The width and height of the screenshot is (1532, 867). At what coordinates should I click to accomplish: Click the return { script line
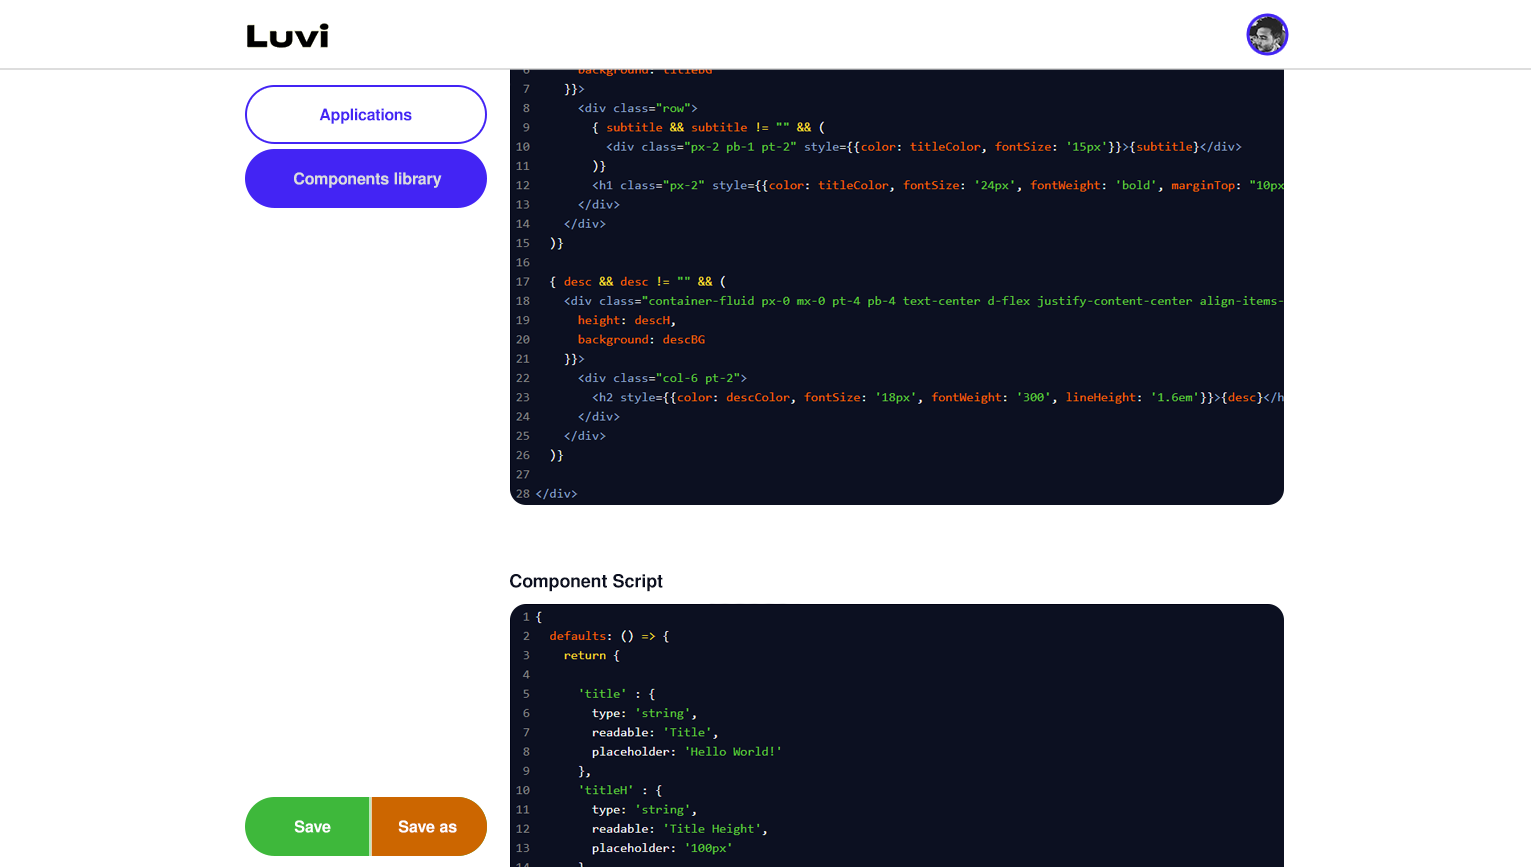(591, 655)
